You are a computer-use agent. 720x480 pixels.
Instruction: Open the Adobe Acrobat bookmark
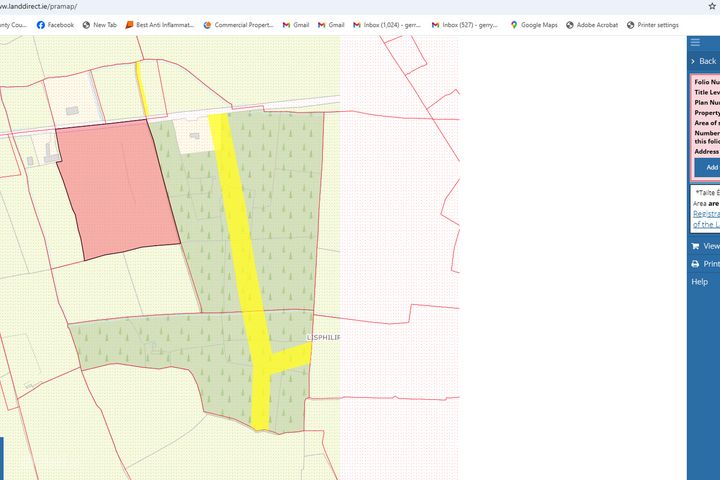tap(591, 25)
